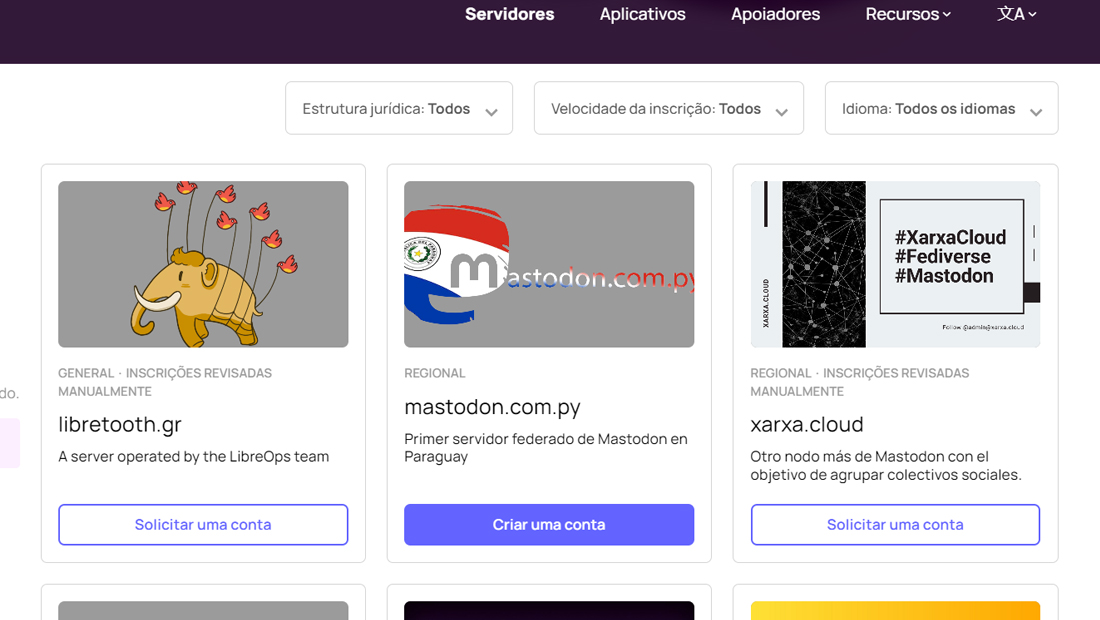Select the xarxa.cloud server title
The height and width of the screenshot is (620, 1100).
click(x=807, y=424)
